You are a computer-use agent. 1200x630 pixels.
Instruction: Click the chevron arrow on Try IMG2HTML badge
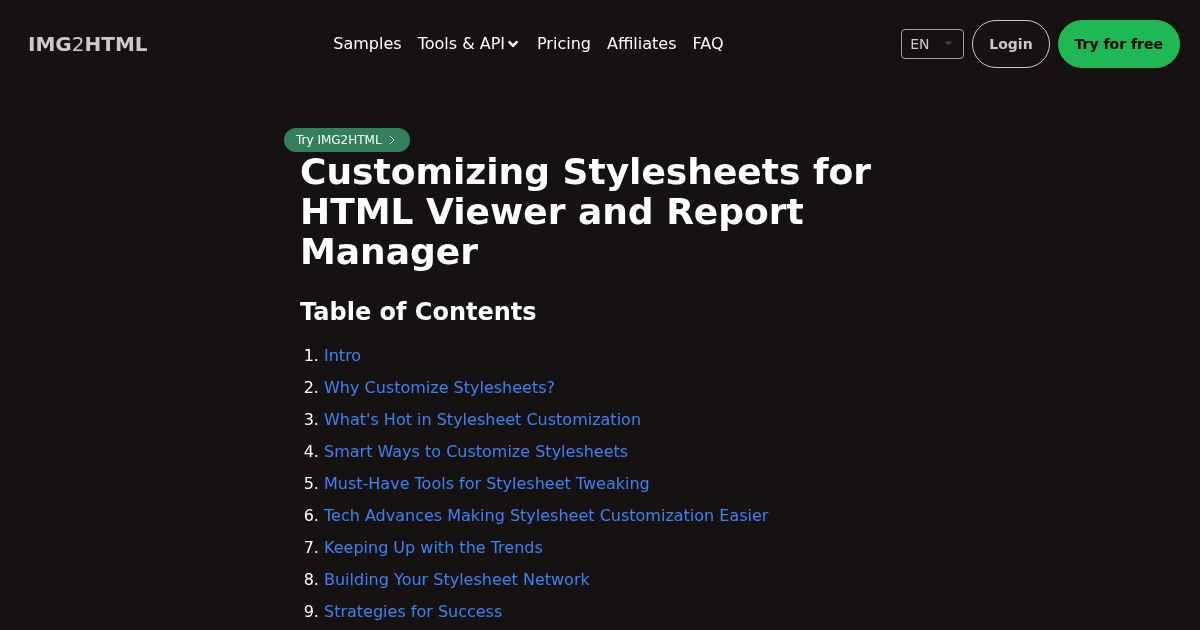(x=392, y=140)
